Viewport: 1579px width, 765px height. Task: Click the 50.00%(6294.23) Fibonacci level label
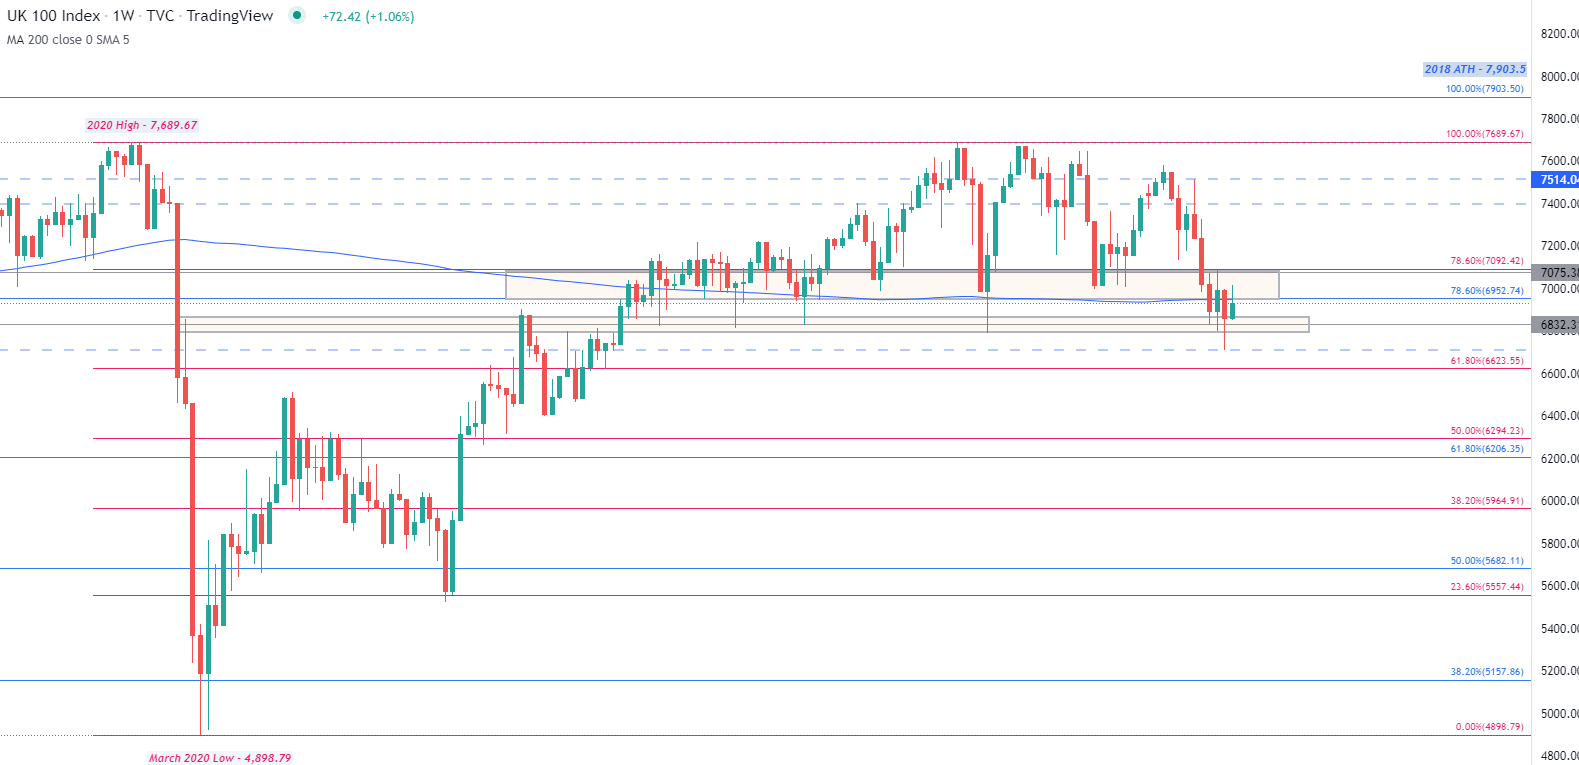click(1487, 431)
